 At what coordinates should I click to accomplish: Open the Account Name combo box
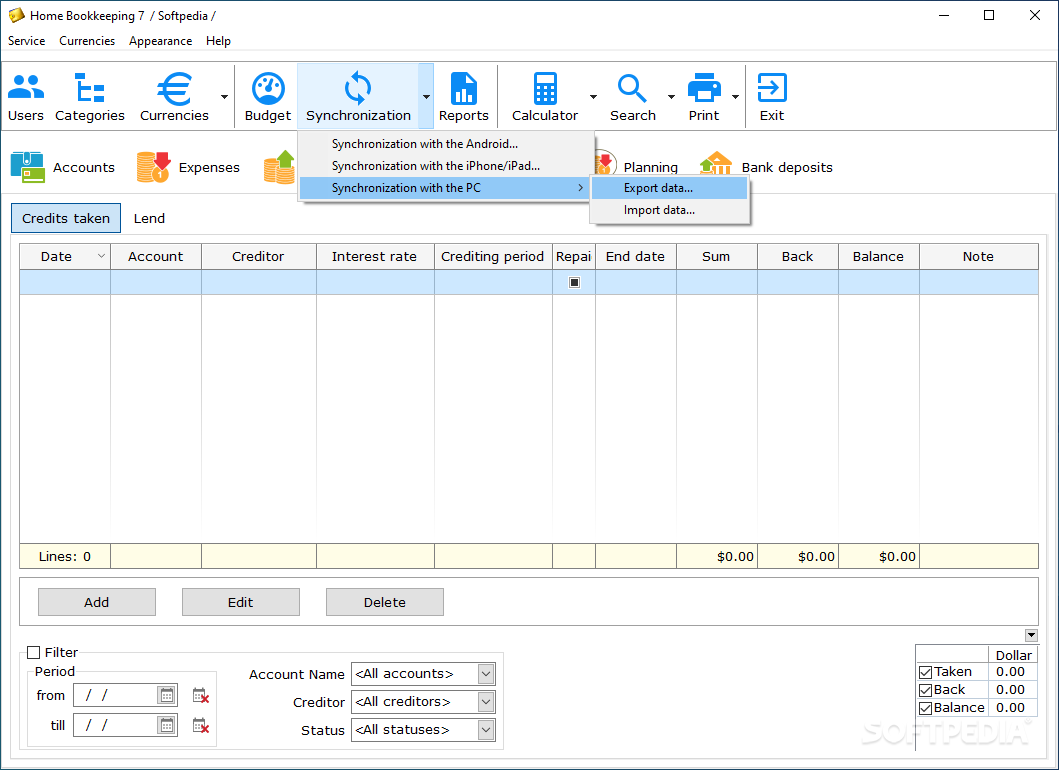click(423, 674)
